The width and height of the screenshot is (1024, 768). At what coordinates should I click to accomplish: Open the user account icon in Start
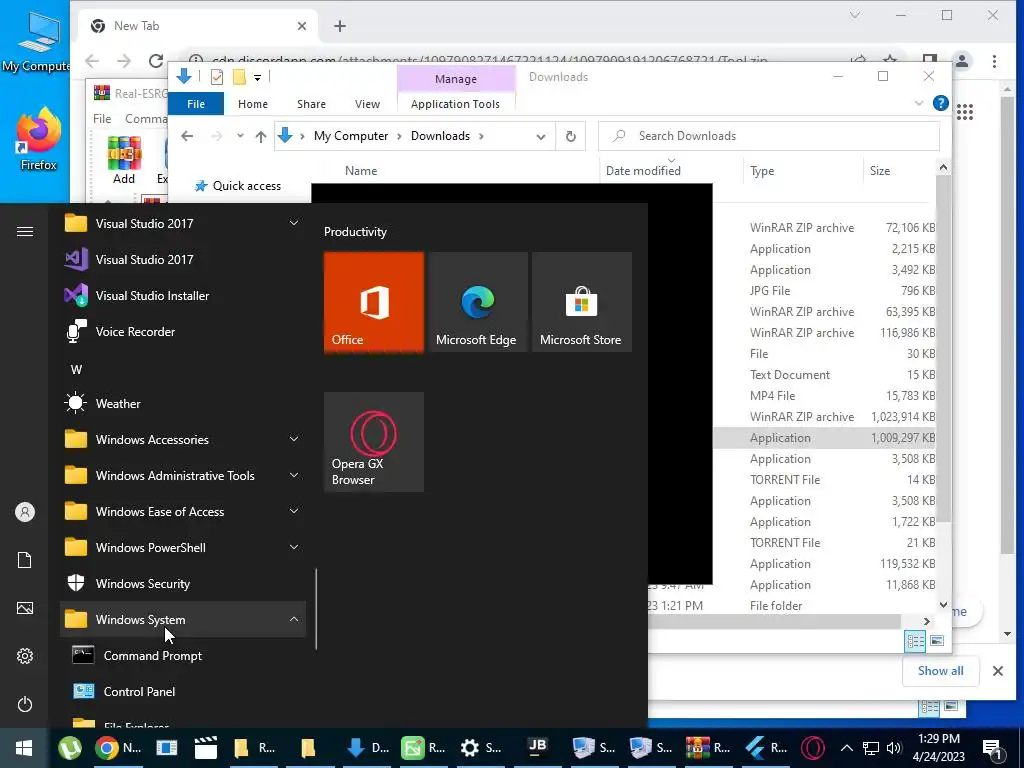[25, 512]
